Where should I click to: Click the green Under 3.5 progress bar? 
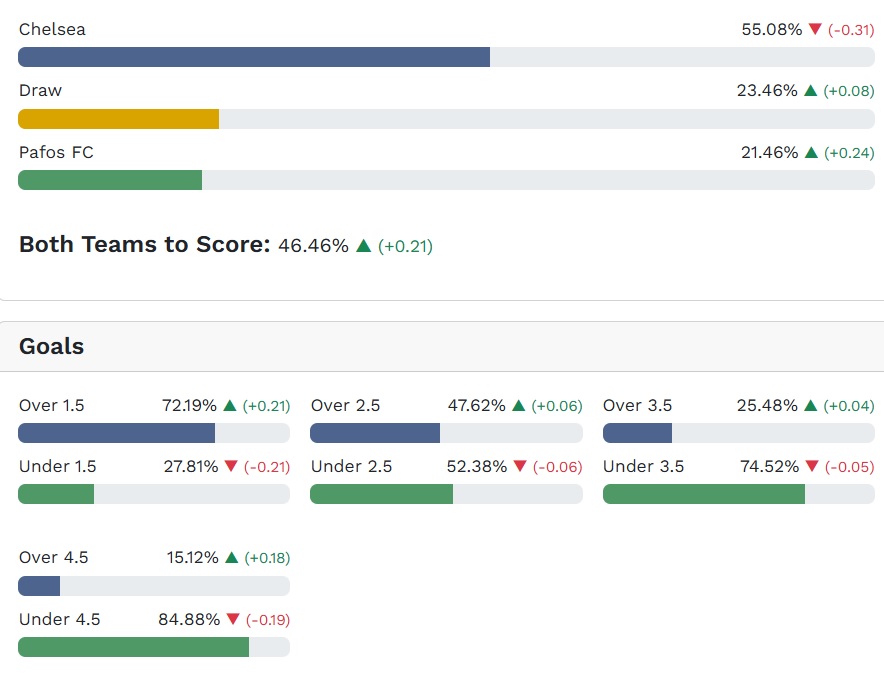[x=704, y=494]
